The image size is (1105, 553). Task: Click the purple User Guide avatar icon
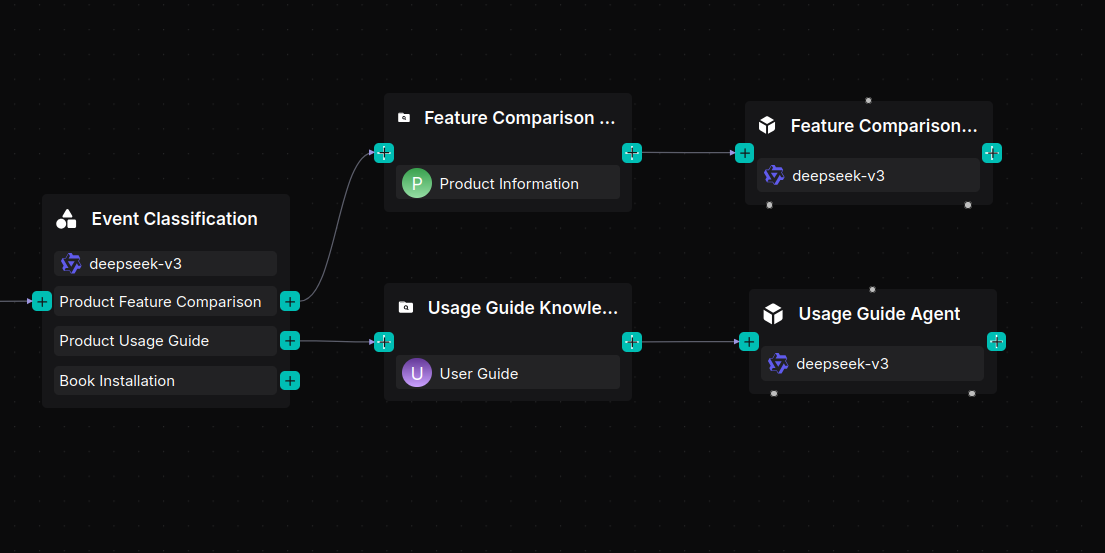pyautogui.click(x=417, y=373)
